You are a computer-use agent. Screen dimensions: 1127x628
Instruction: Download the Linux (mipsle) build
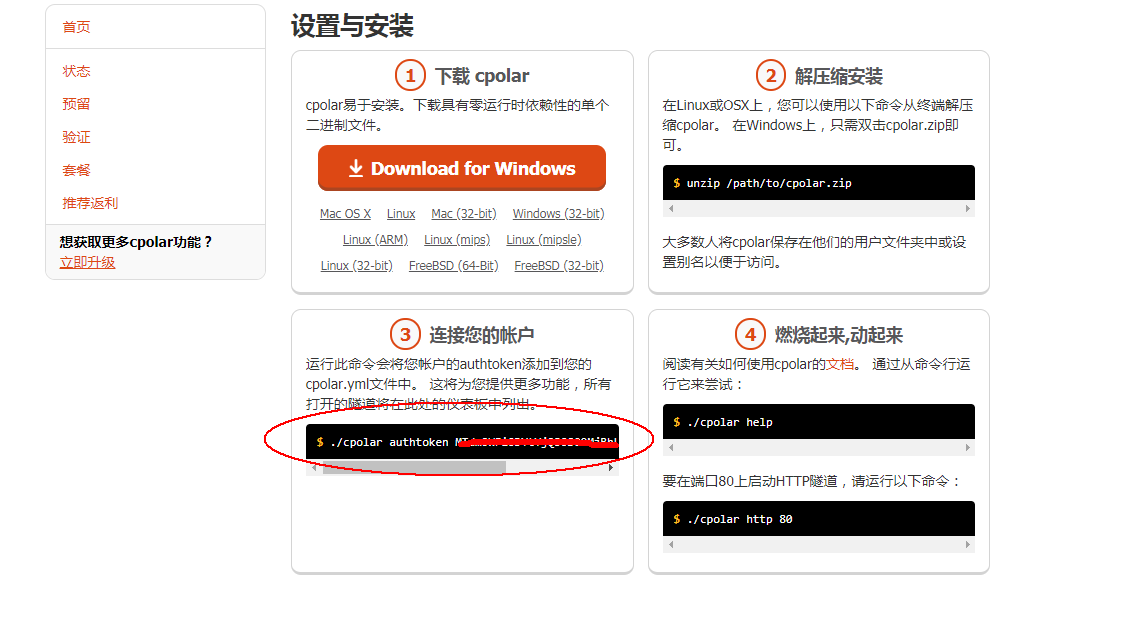(543, 239)
